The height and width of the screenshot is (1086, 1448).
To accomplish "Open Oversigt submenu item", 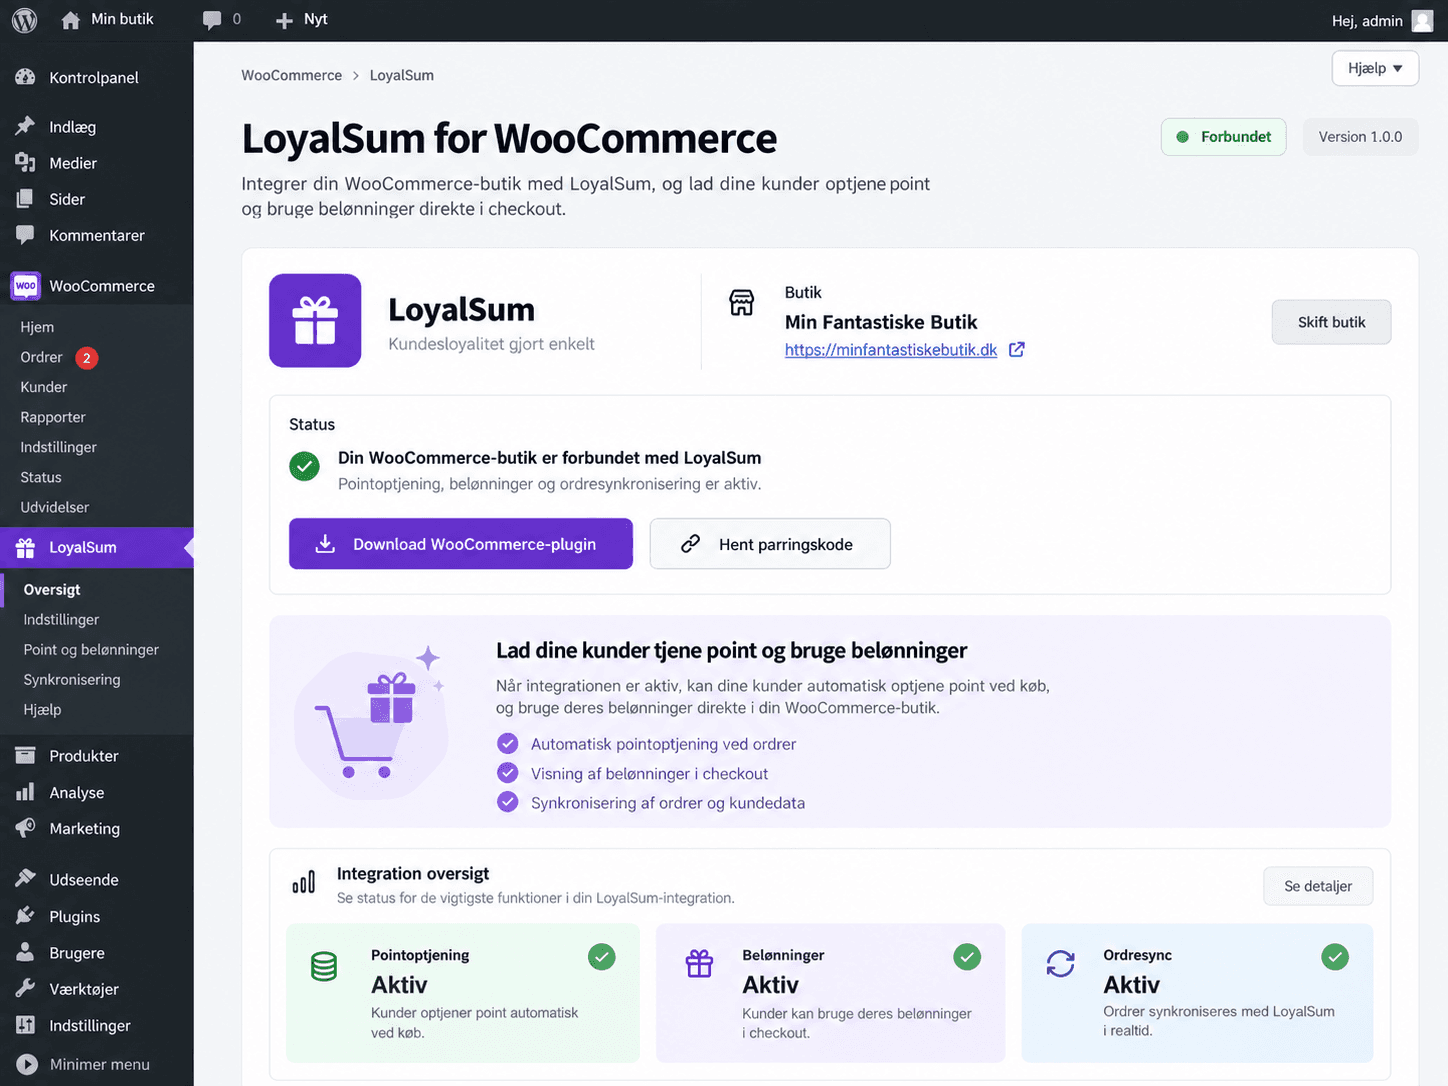I will (52, 589).
